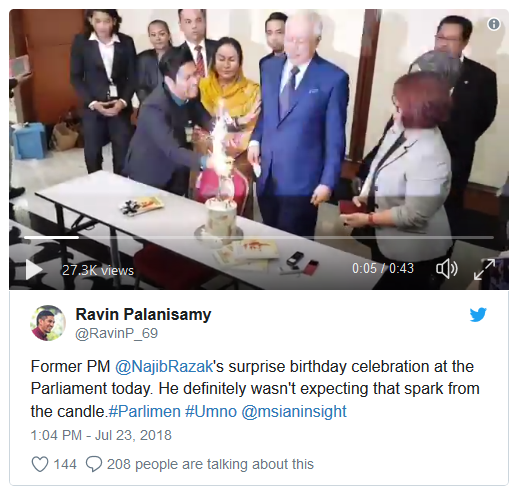528x499 pixels.
Task: Open the #Parlimen hashtag
Action: click(x=144, y=411)
